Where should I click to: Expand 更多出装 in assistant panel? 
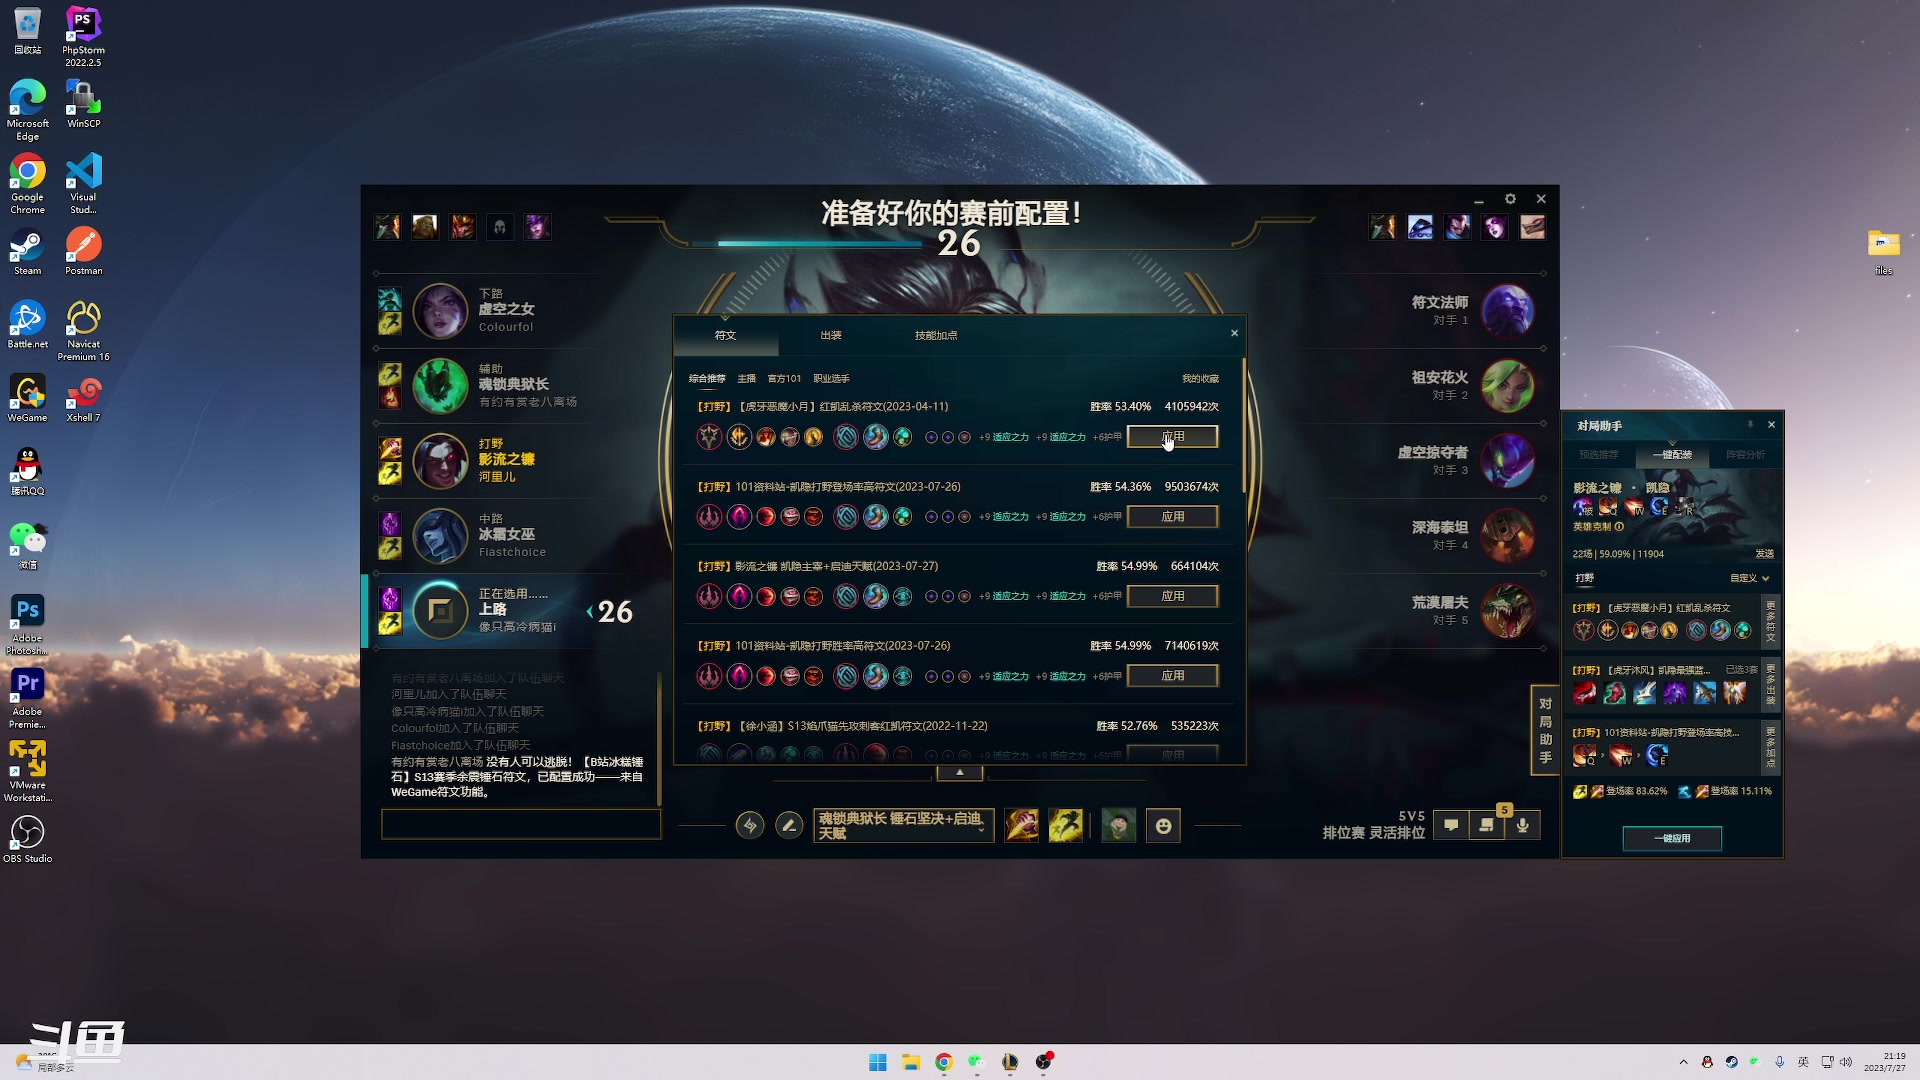coord(1770,685)
